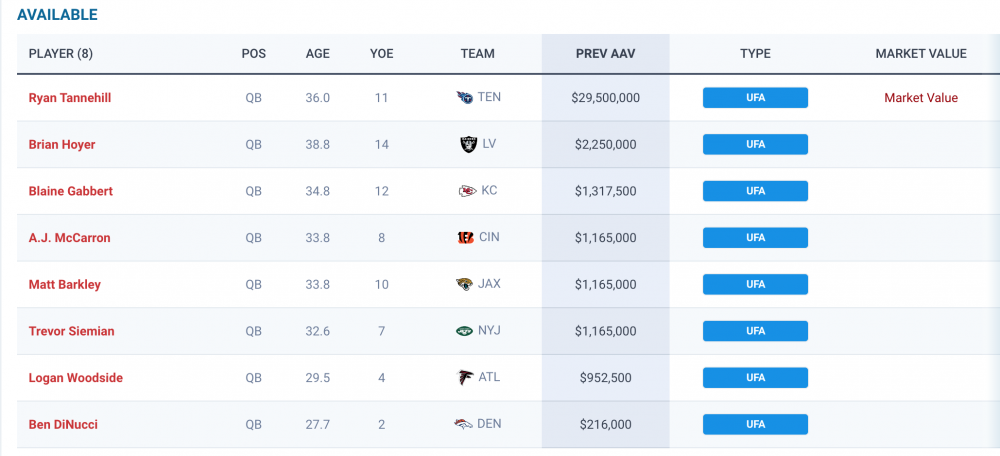1000x456 pixels.
Task: Sort the table by TYPE header
Action: [x=755, y=54]
